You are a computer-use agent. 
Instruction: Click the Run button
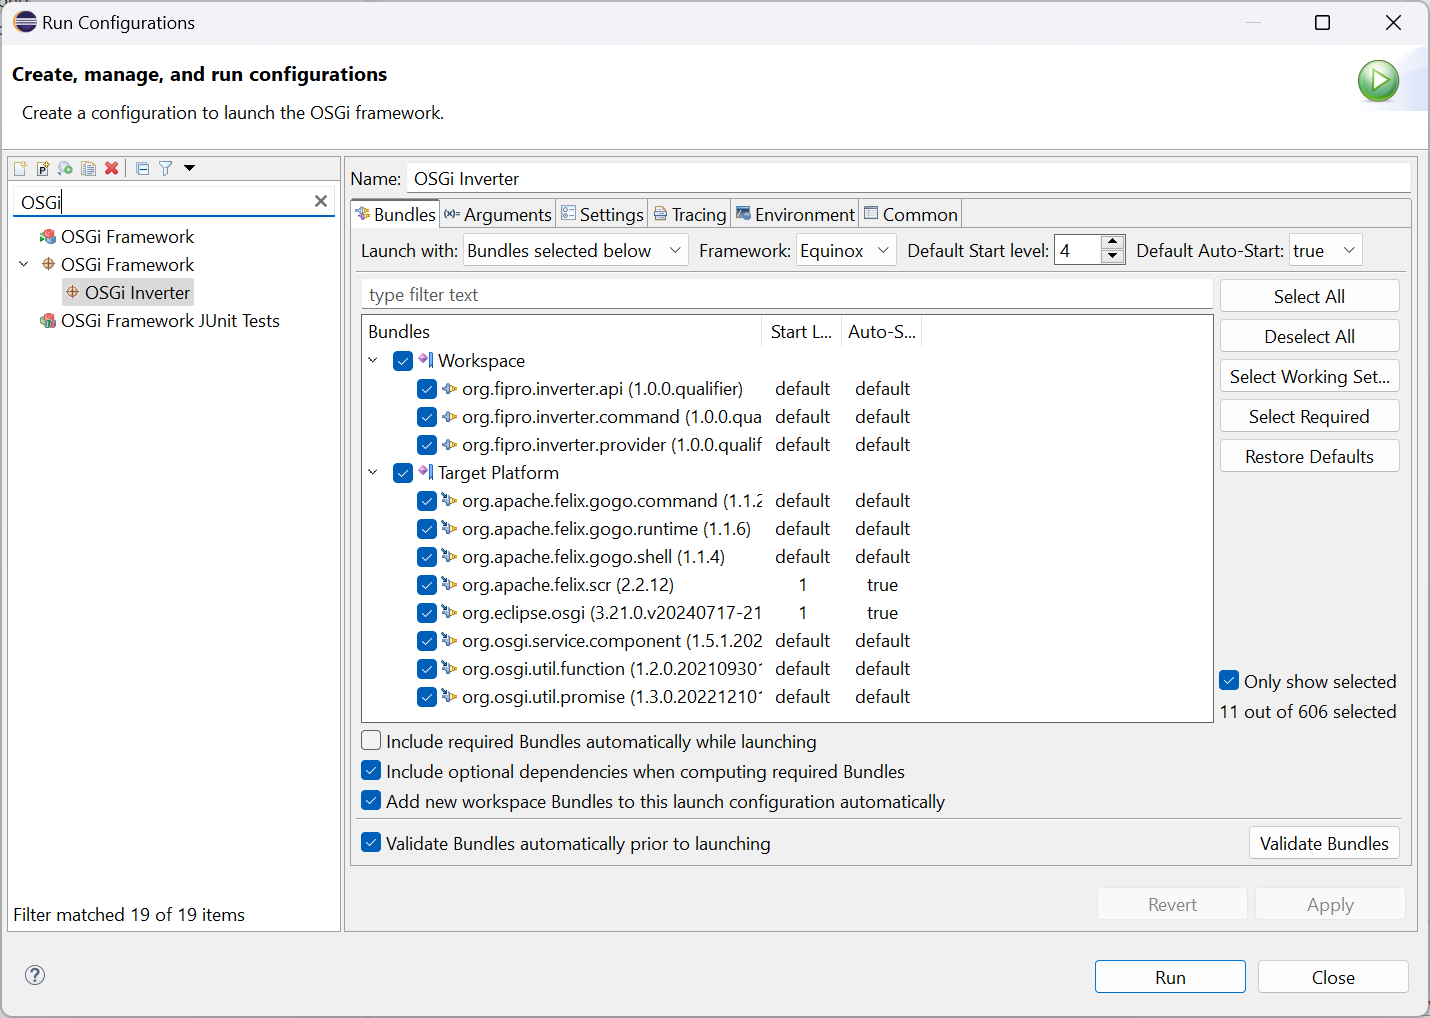pyautogui.click(x=1170, y=977)
